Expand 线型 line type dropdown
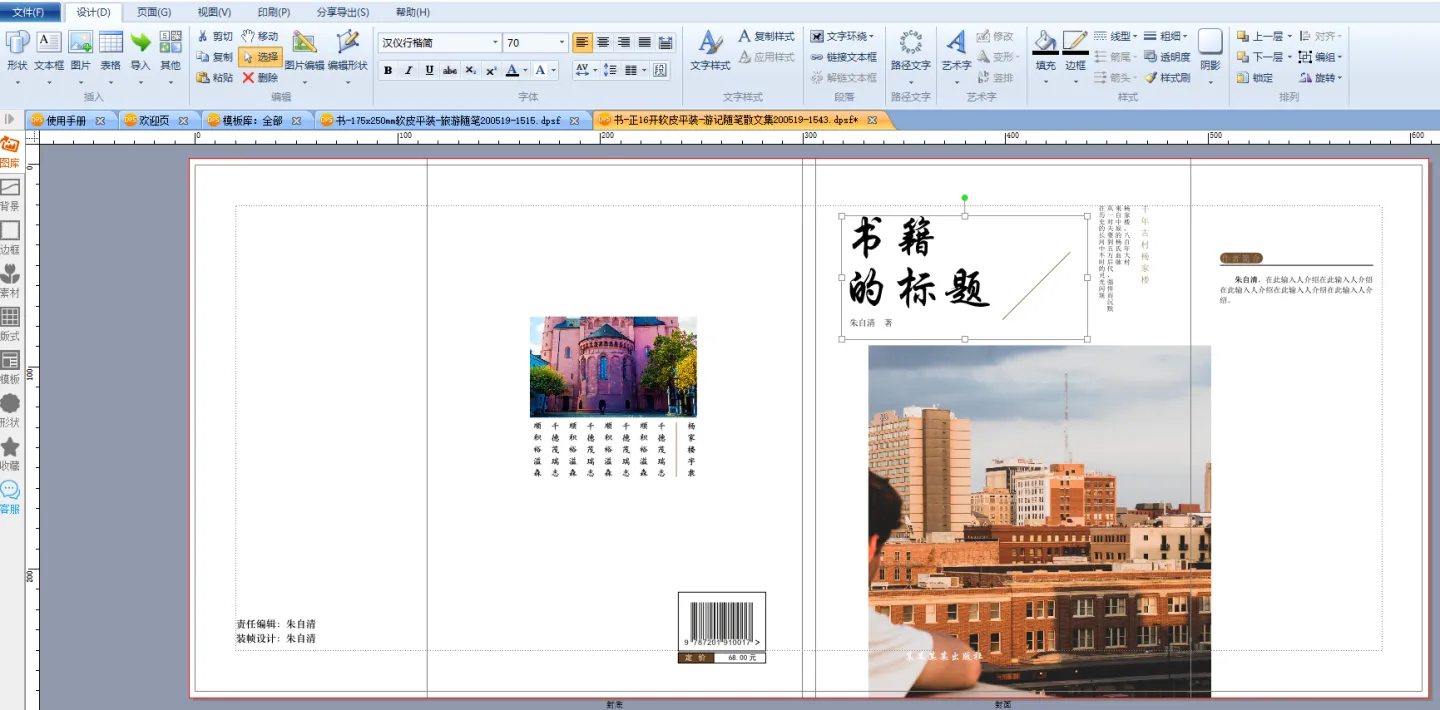 coord(1135,37)
